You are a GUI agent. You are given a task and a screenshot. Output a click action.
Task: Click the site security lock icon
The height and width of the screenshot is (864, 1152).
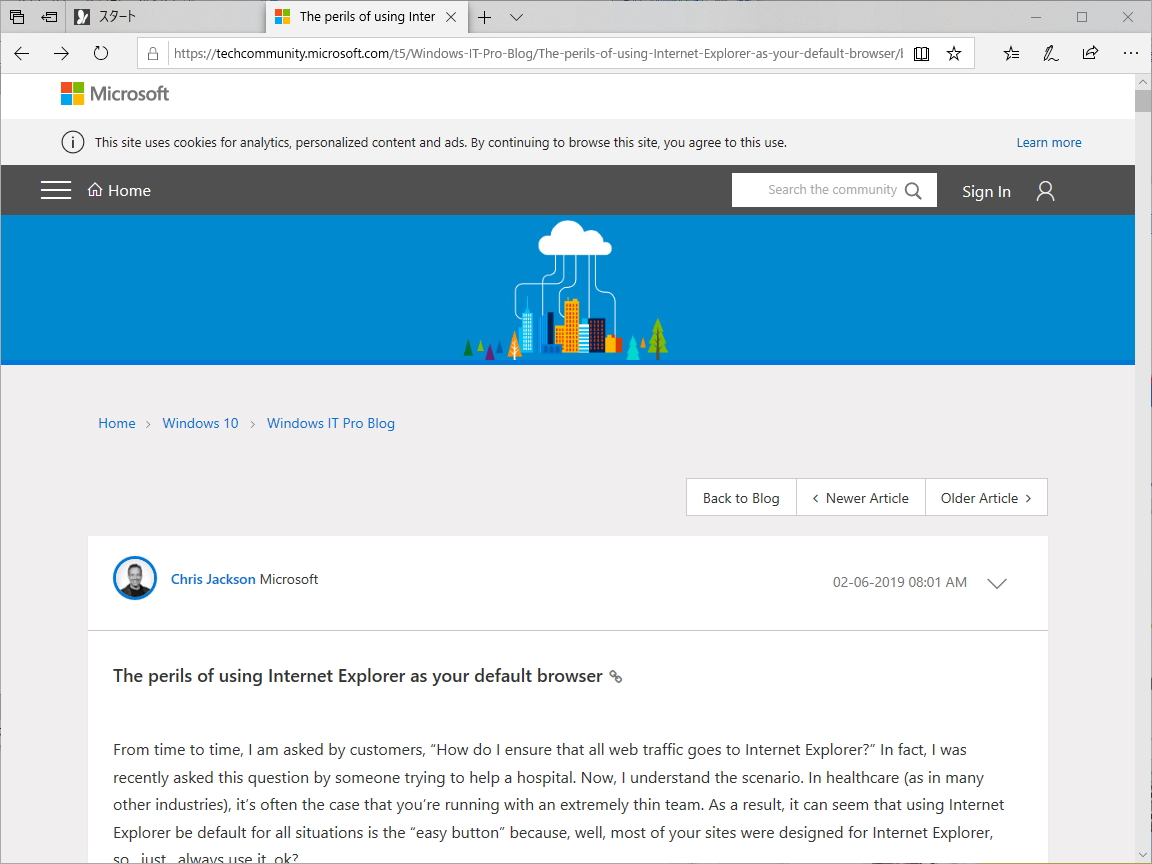(x=151, y=53)
